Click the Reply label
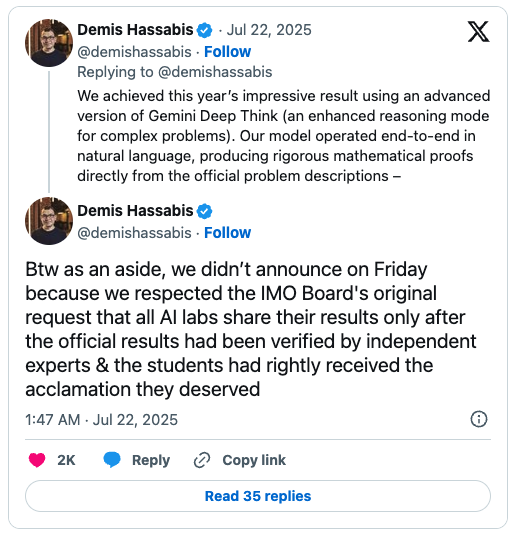This screenshot has width=515, height=536. click(x=151, y=460)
